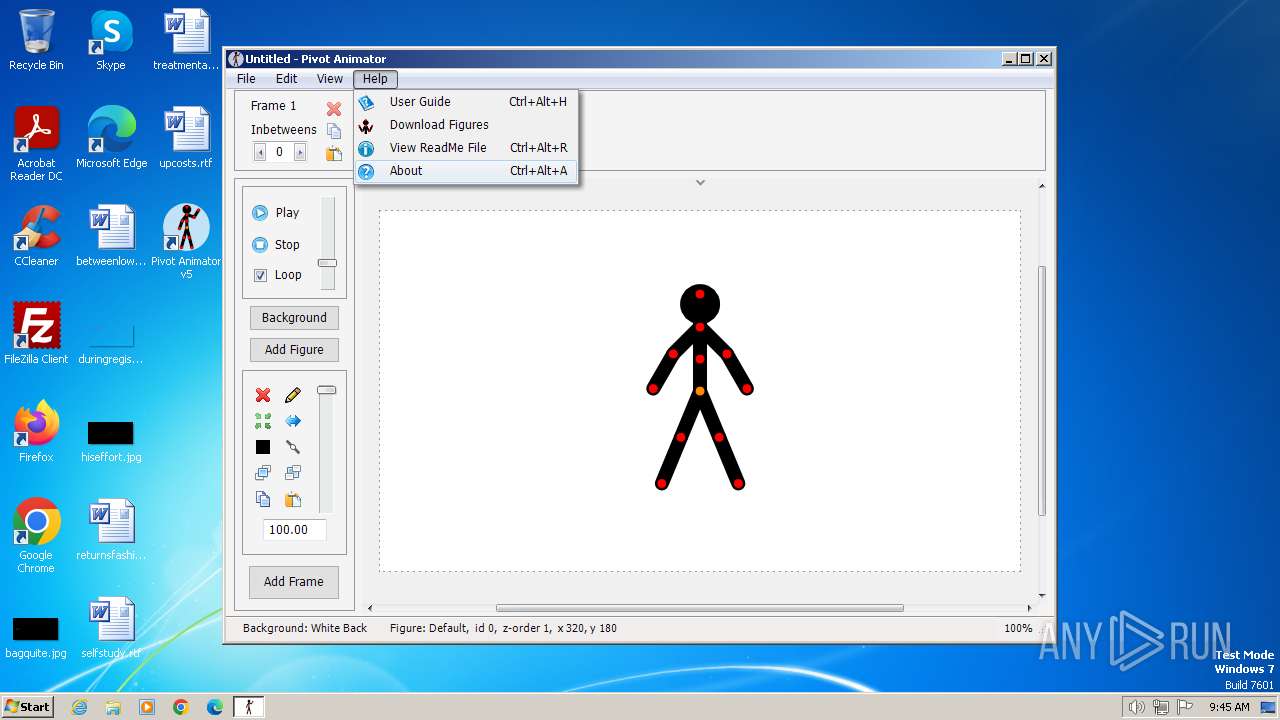Click the Inbetweens number field
The image size is (1280, 720).
(x=280, y=152)
